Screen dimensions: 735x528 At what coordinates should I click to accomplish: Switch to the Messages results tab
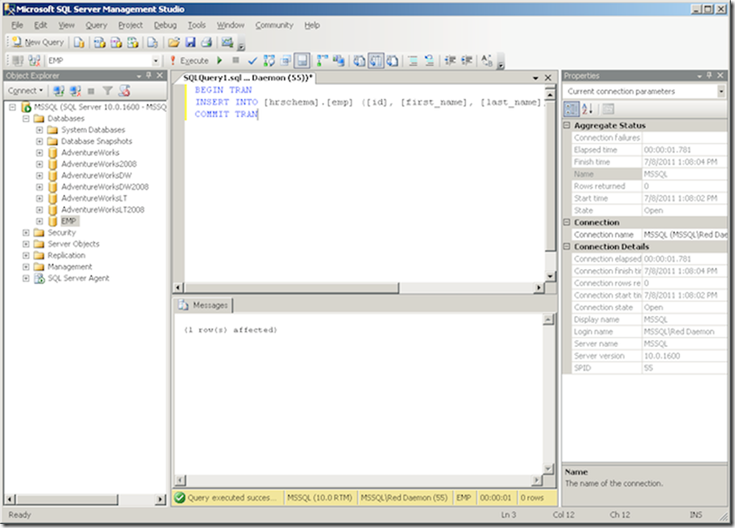204,305
